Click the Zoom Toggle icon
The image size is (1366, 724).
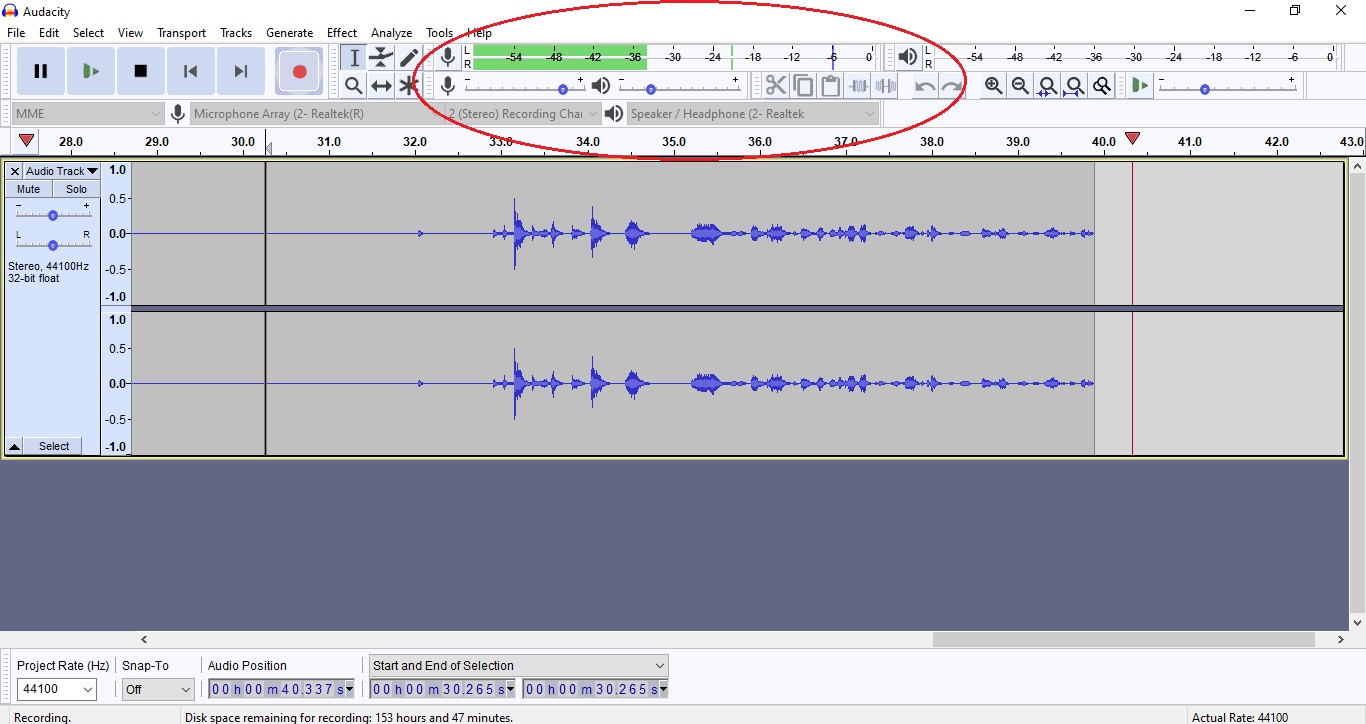[1101, 86]
